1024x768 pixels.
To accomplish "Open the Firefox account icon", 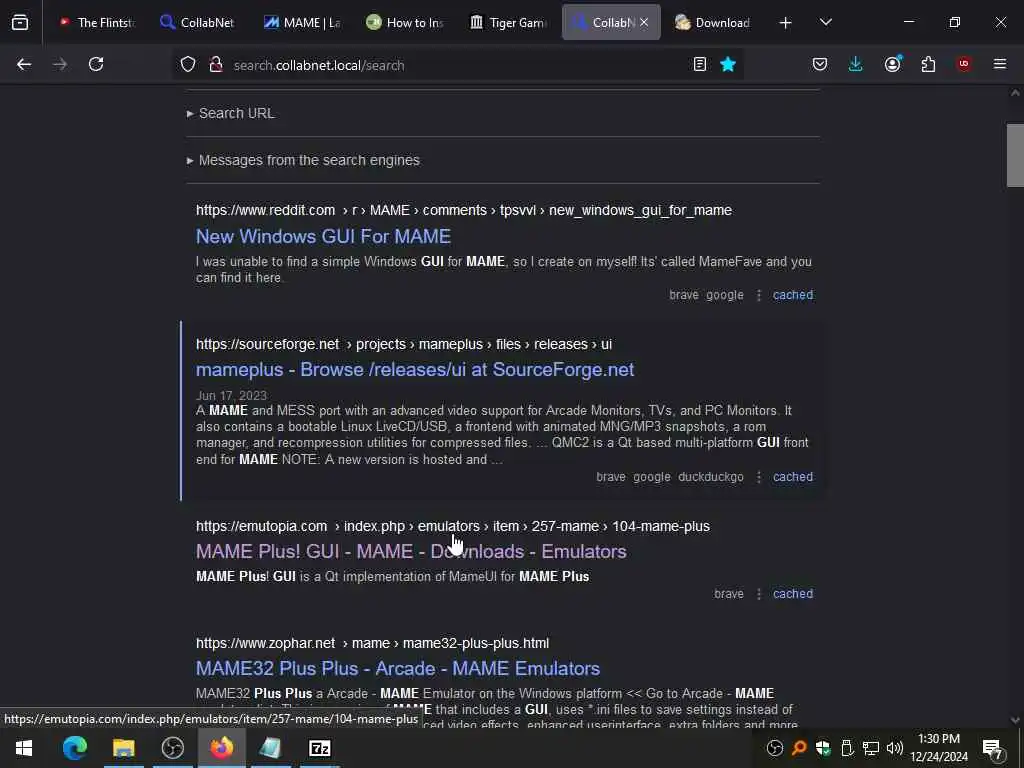I will tap(892, 63).
